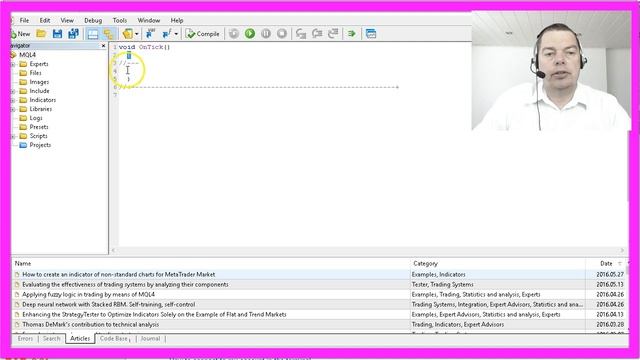Open 'Applying fuzzy logic in trading' article
The image size is (640, 360).
click(x=89, y=295)
